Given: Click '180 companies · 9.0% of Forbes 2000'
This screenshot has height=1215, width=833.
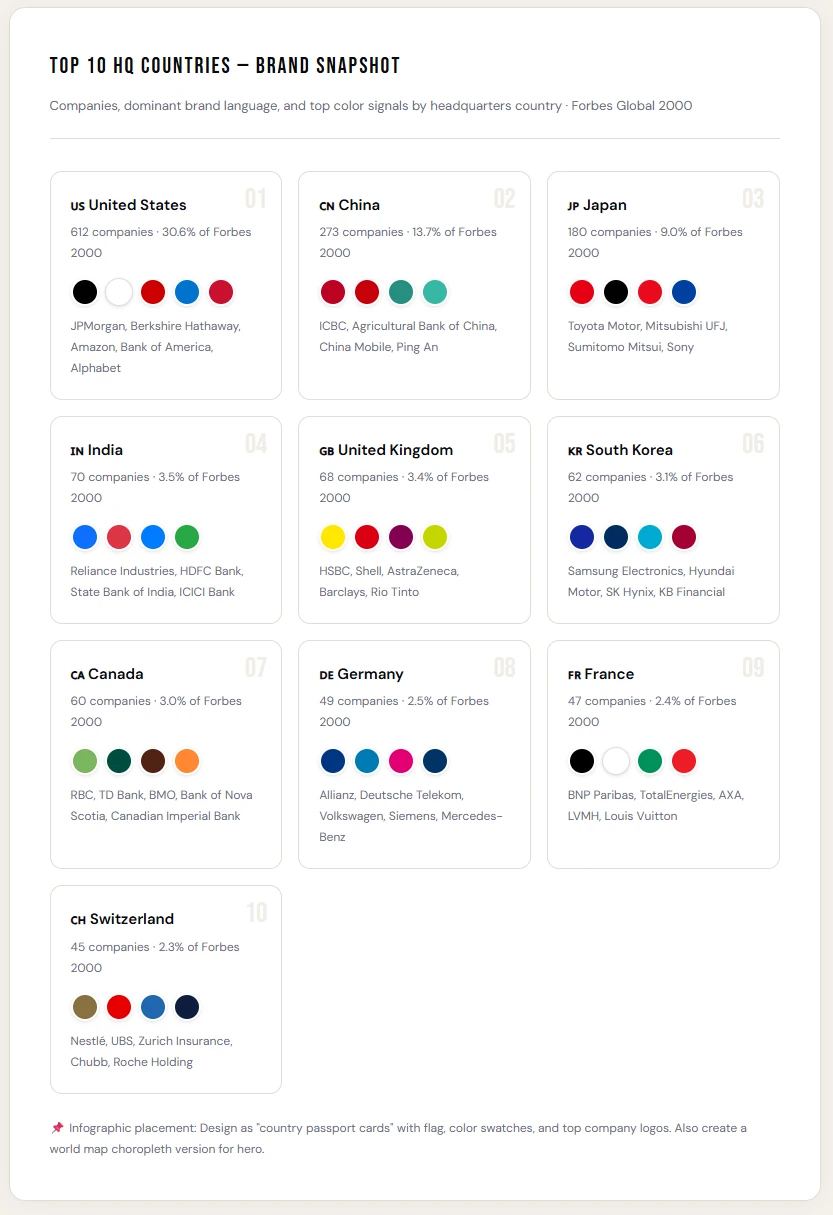Looking at the screenshot, I should pos(655,242).
